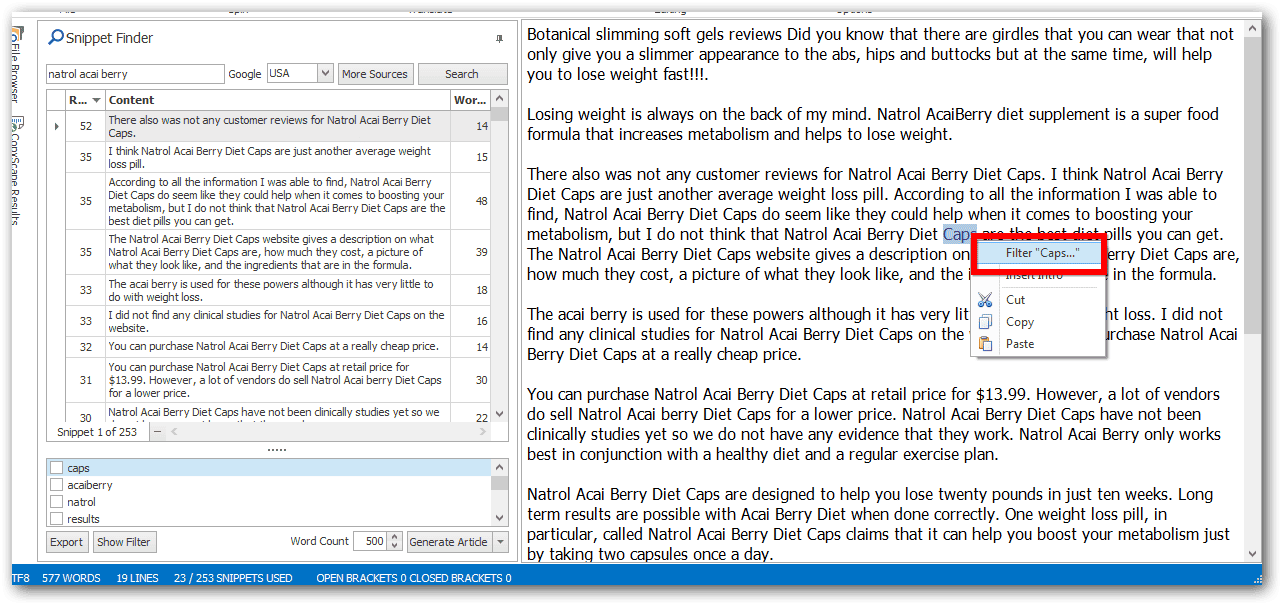
Task: Select snippet 'According to all the information'
Action: 278,201
